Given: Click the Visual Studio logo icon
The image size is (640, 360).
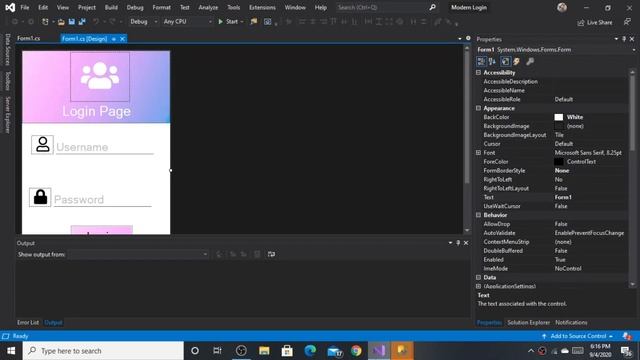Looking at the screenshot, I should (x=10, y=7).
